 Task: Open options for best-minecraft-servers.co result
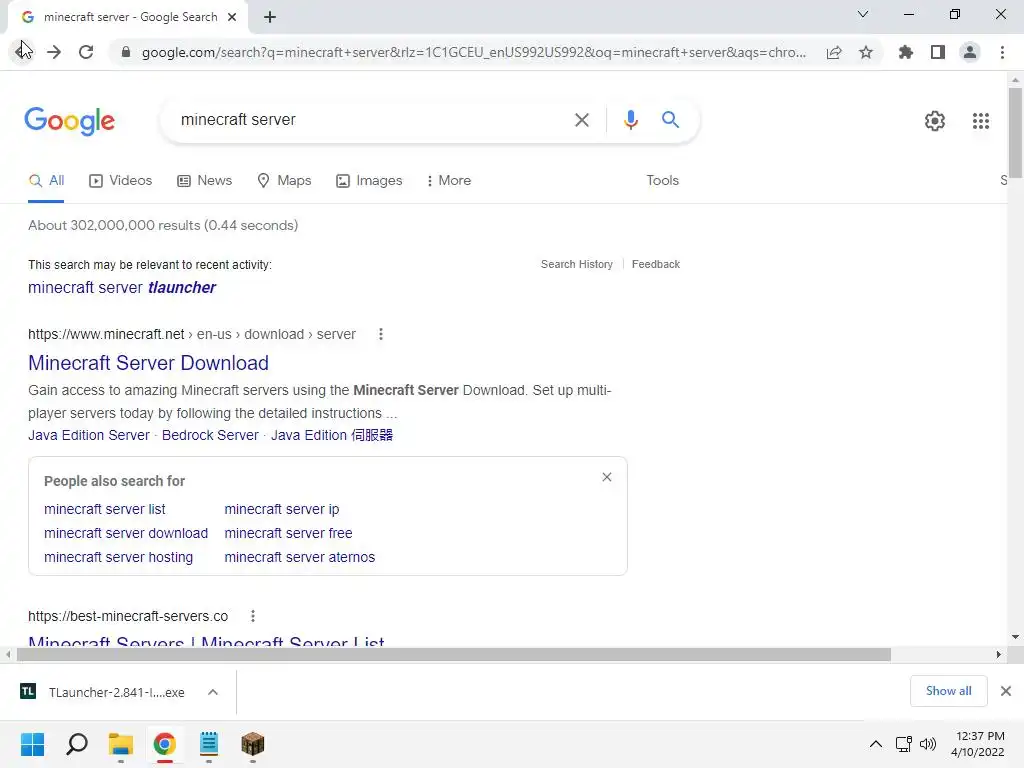(x=253, y=616)
